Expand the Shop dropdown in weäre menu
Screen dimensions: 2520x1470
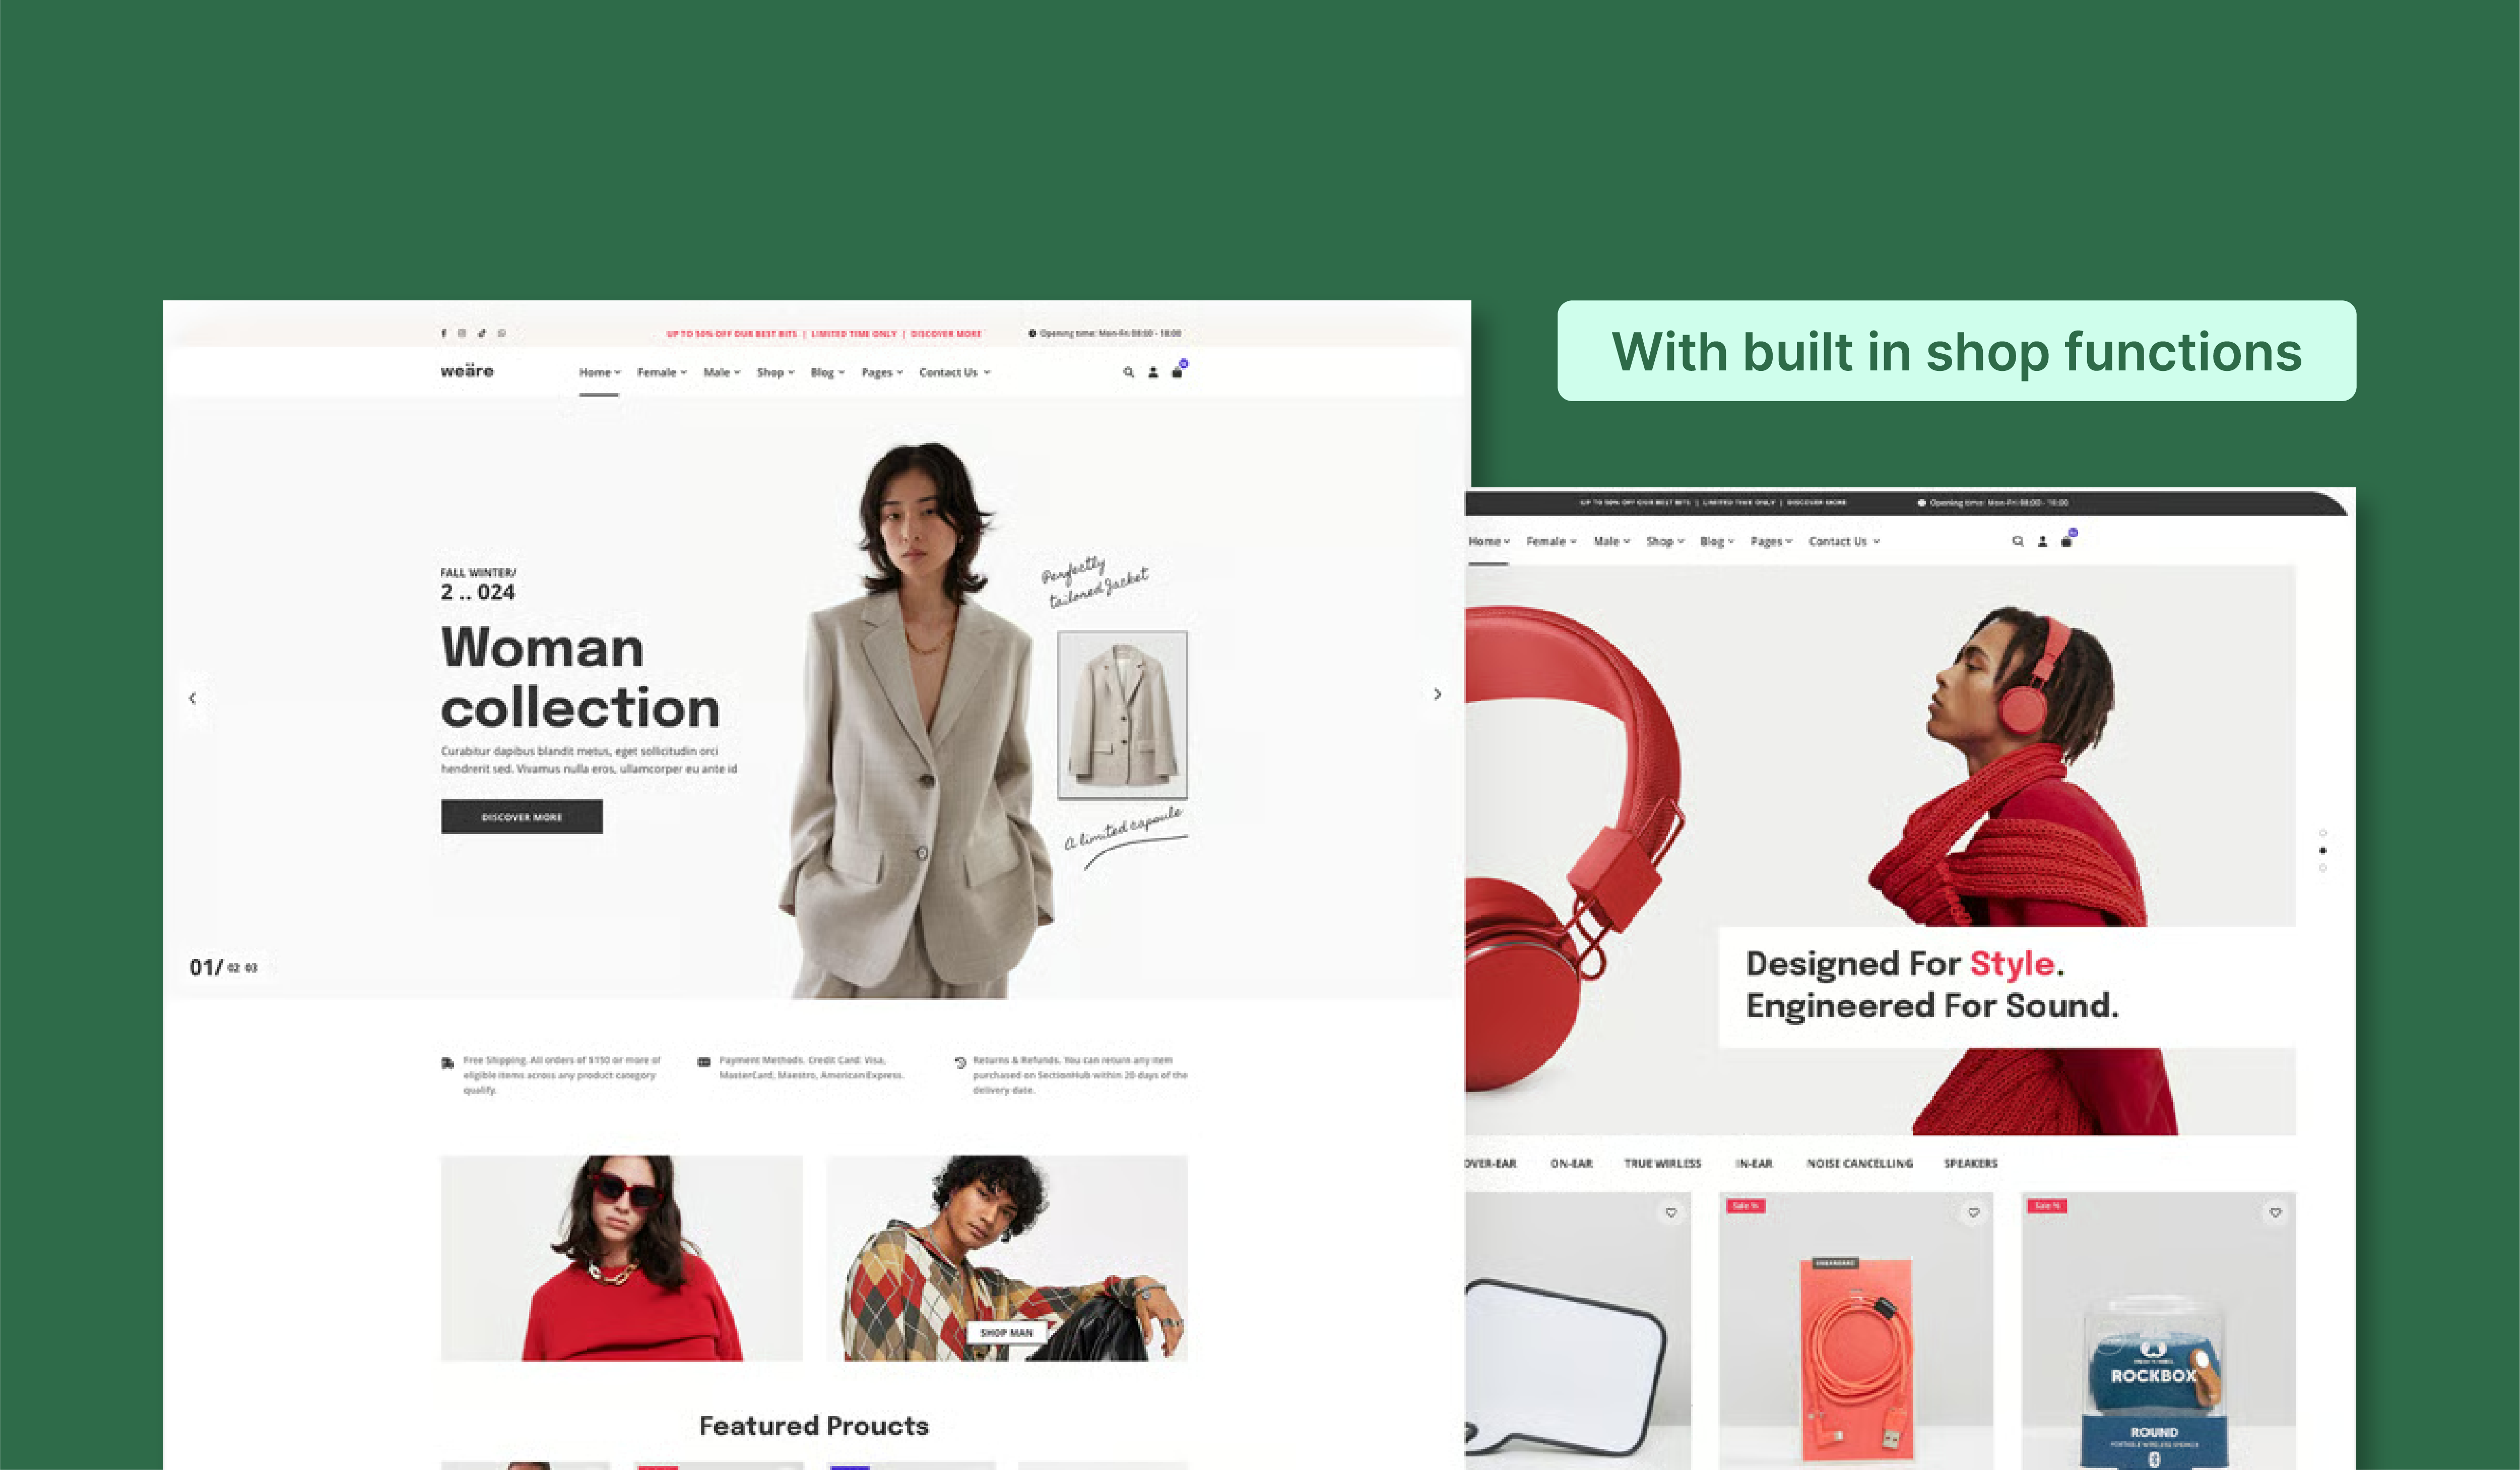775,372
